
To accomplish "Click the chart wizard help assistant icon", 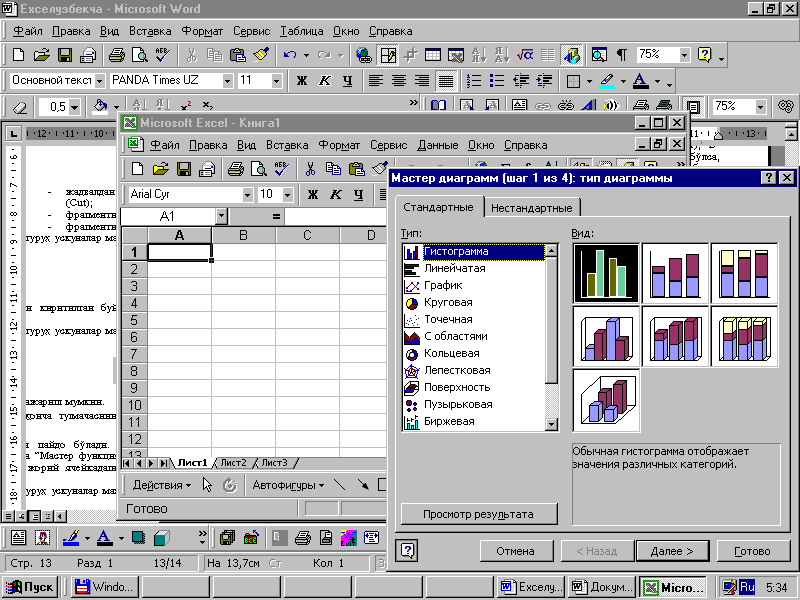I will tap(408, 551).
